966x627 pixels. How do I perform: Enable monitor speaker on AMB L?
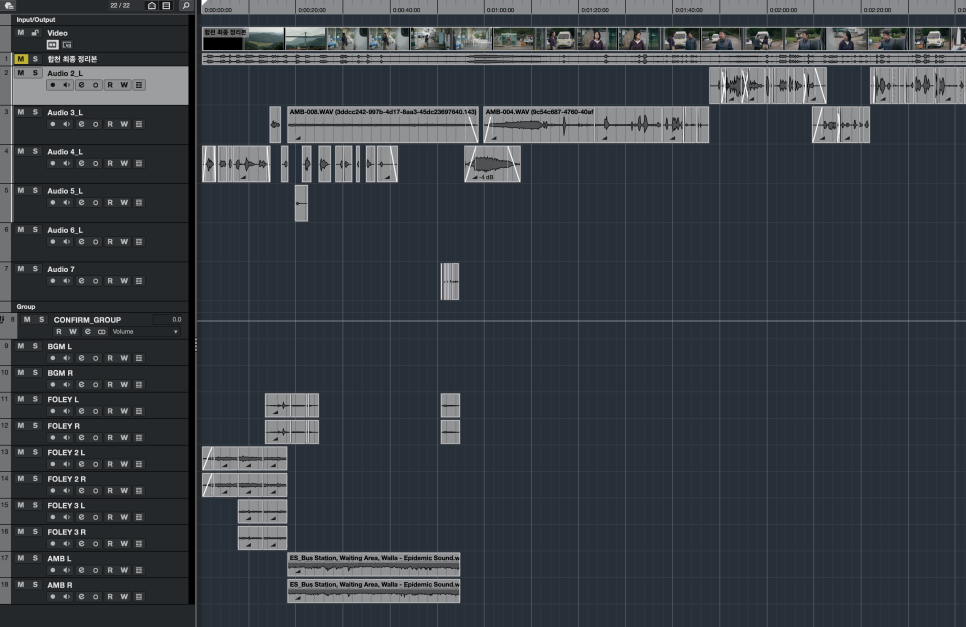(x=67, y=570)
